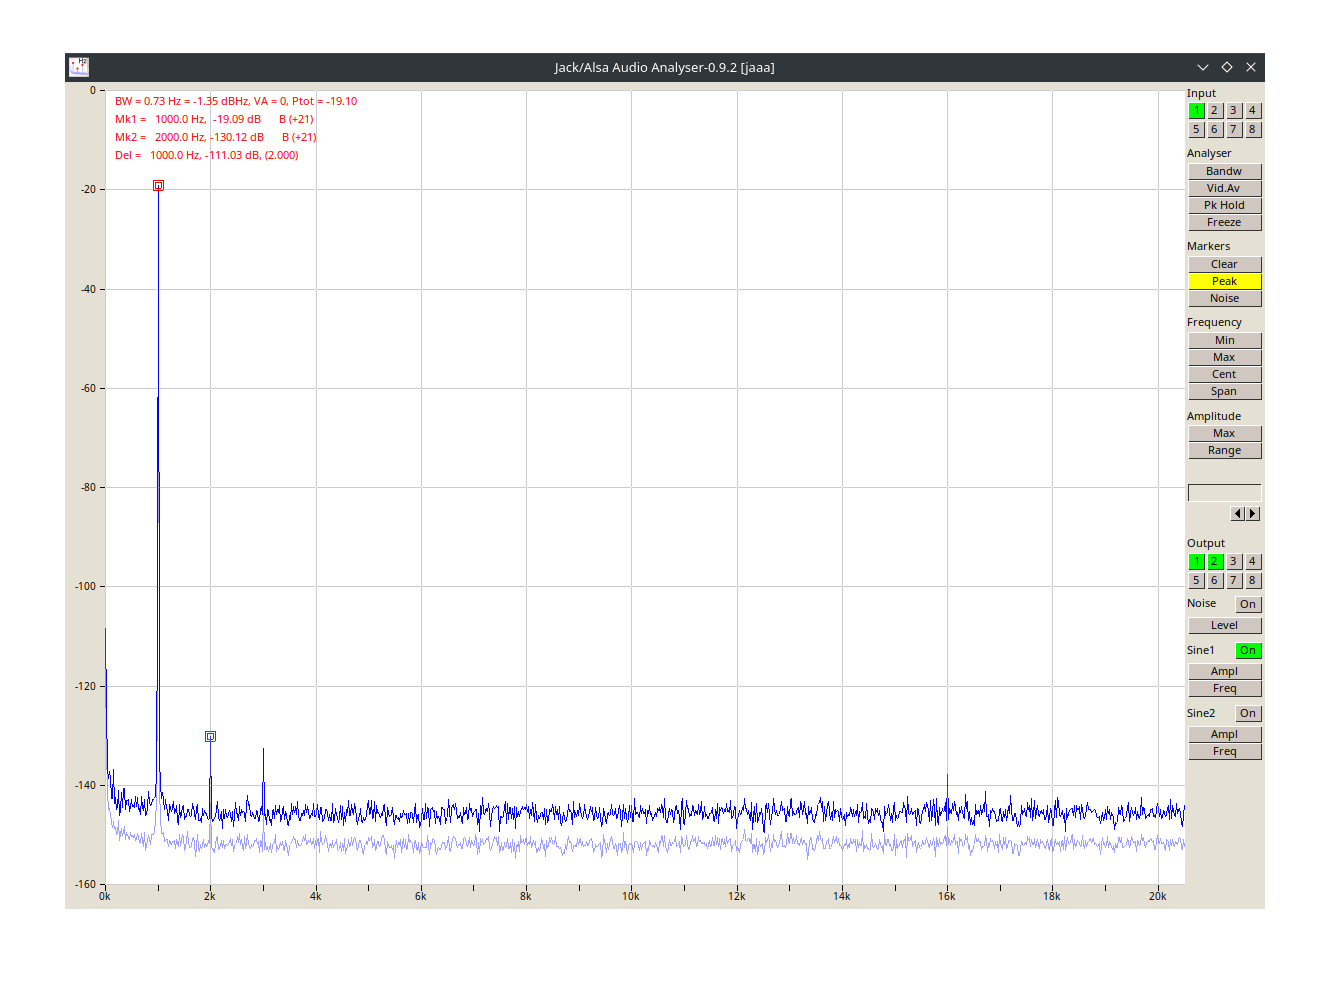Click the Amplitude Max button
Viewport: 1330px width, 986px height.
1224,433
